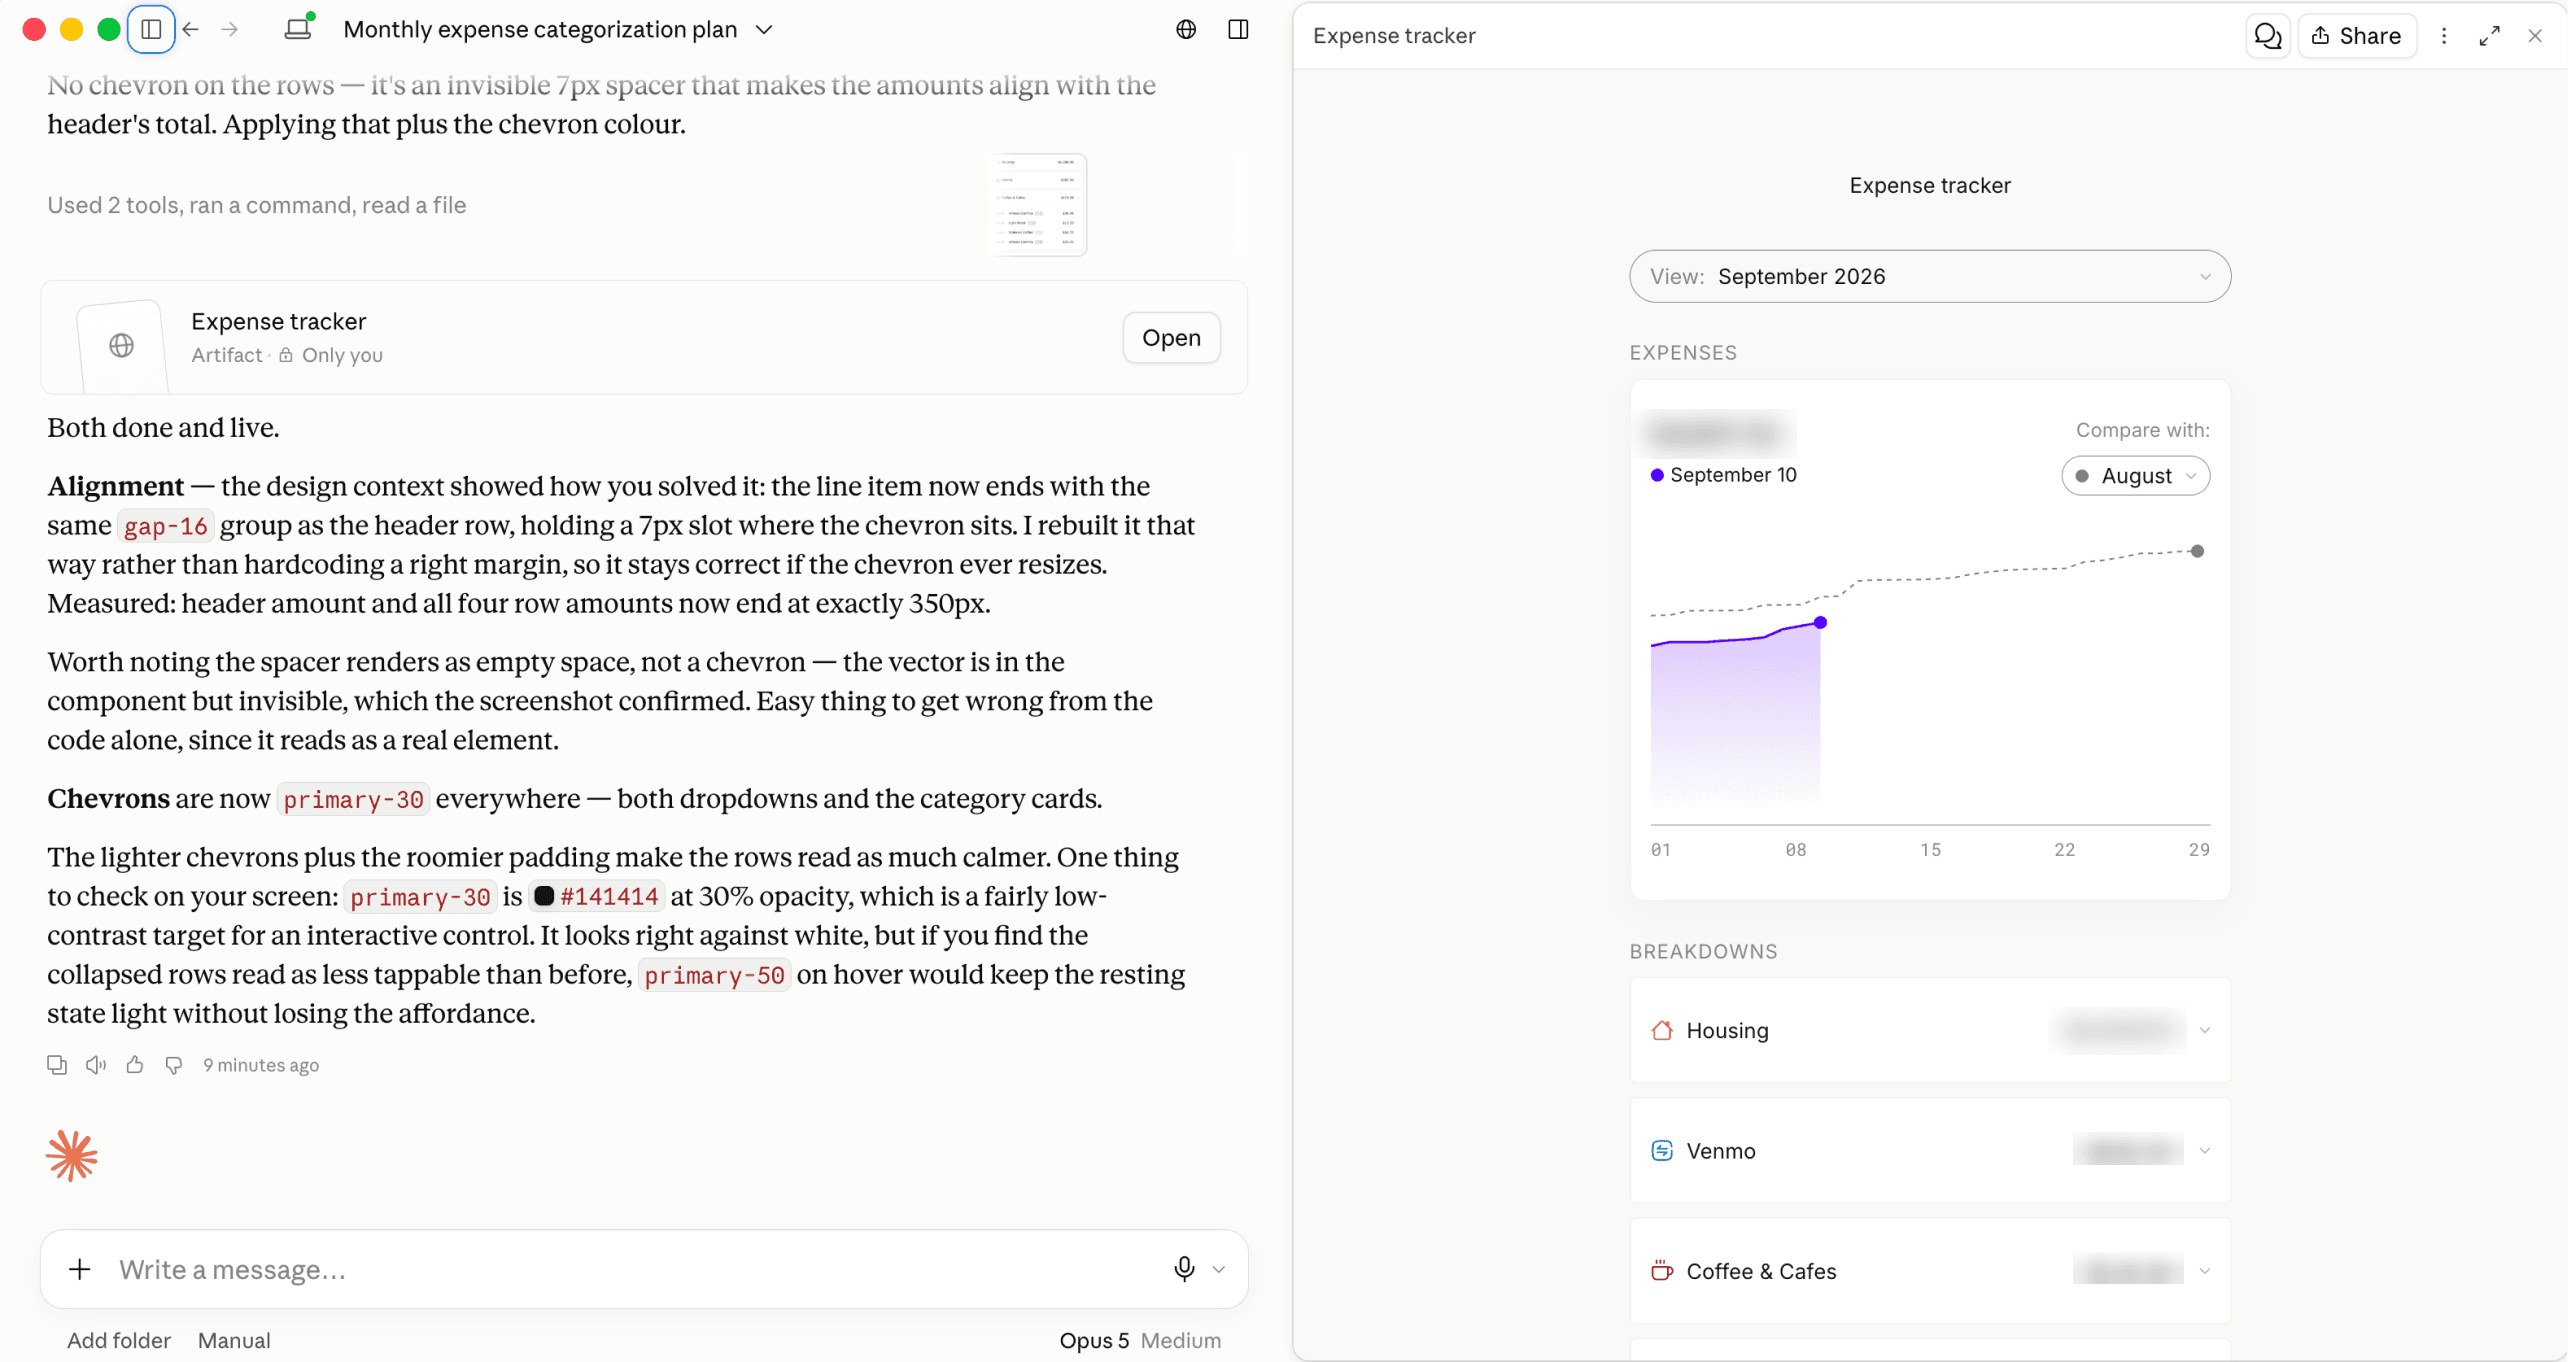Click the Venmo category icon
The height and width of the screenshot is (1362, 2568).
pos(1662,1150)
